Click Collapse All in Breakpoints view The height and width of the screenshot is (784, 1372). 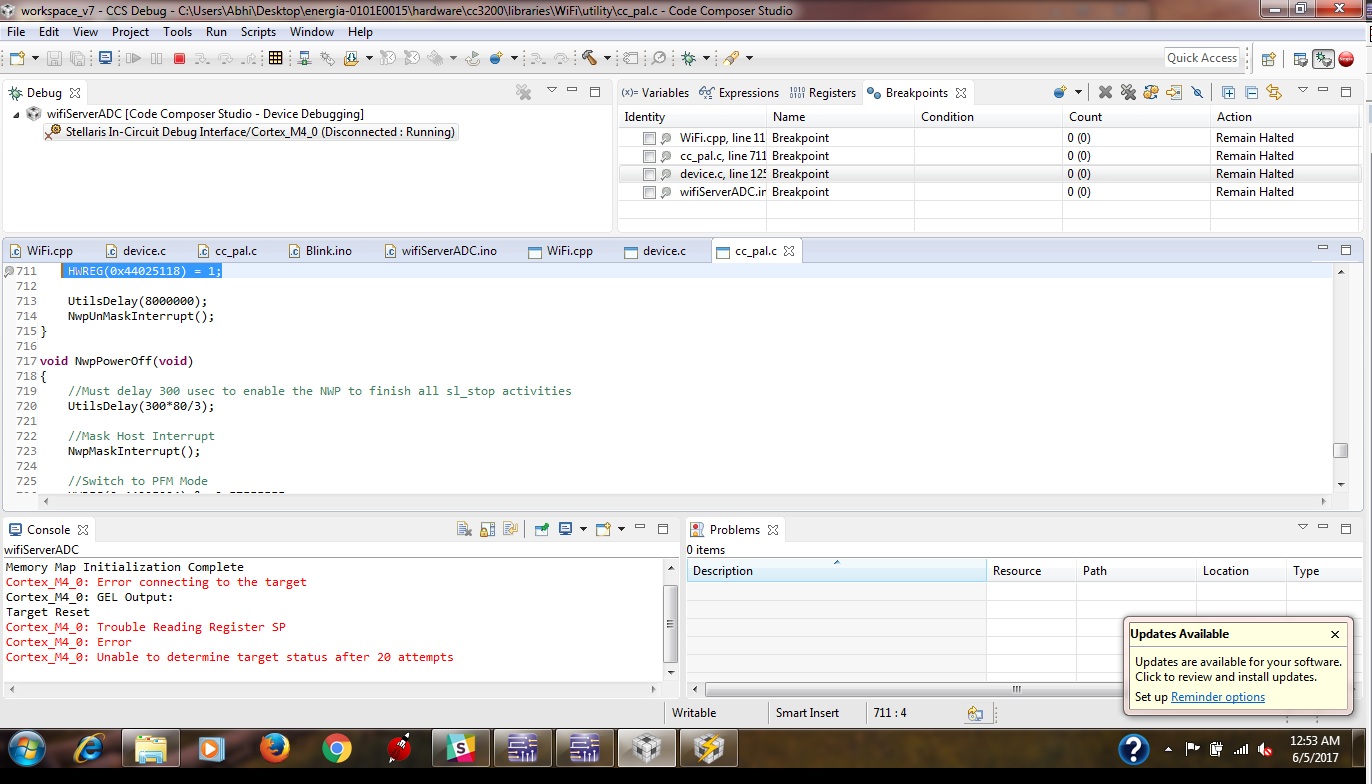coord(1250,93)
